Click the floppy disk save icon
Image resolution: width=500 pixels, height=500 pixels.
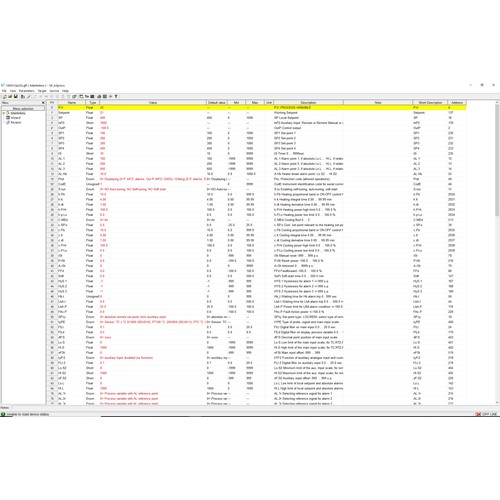16,96
